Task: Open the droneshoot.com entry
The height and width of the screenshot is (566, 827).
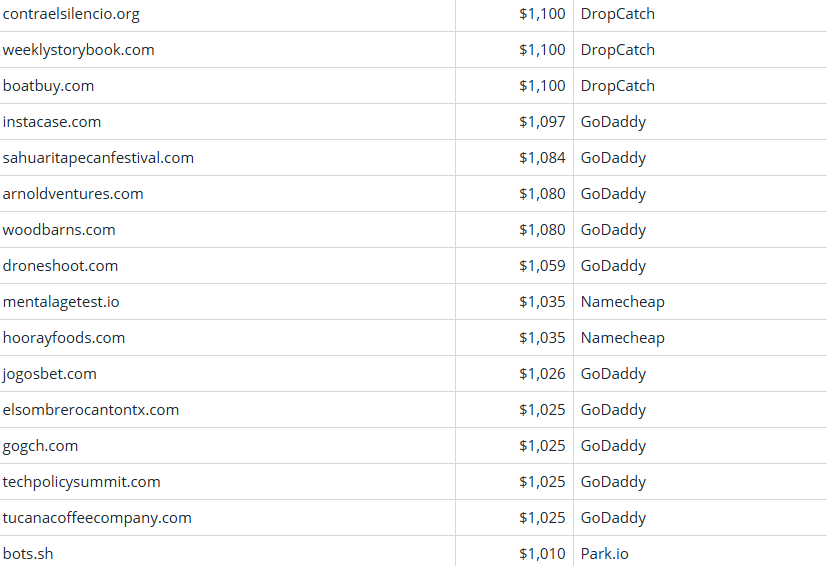Action: pos(60,266)
